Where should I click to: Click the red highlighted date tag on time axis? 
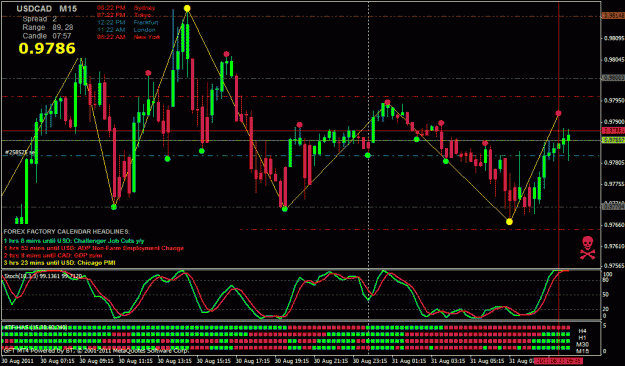[558, 361]
